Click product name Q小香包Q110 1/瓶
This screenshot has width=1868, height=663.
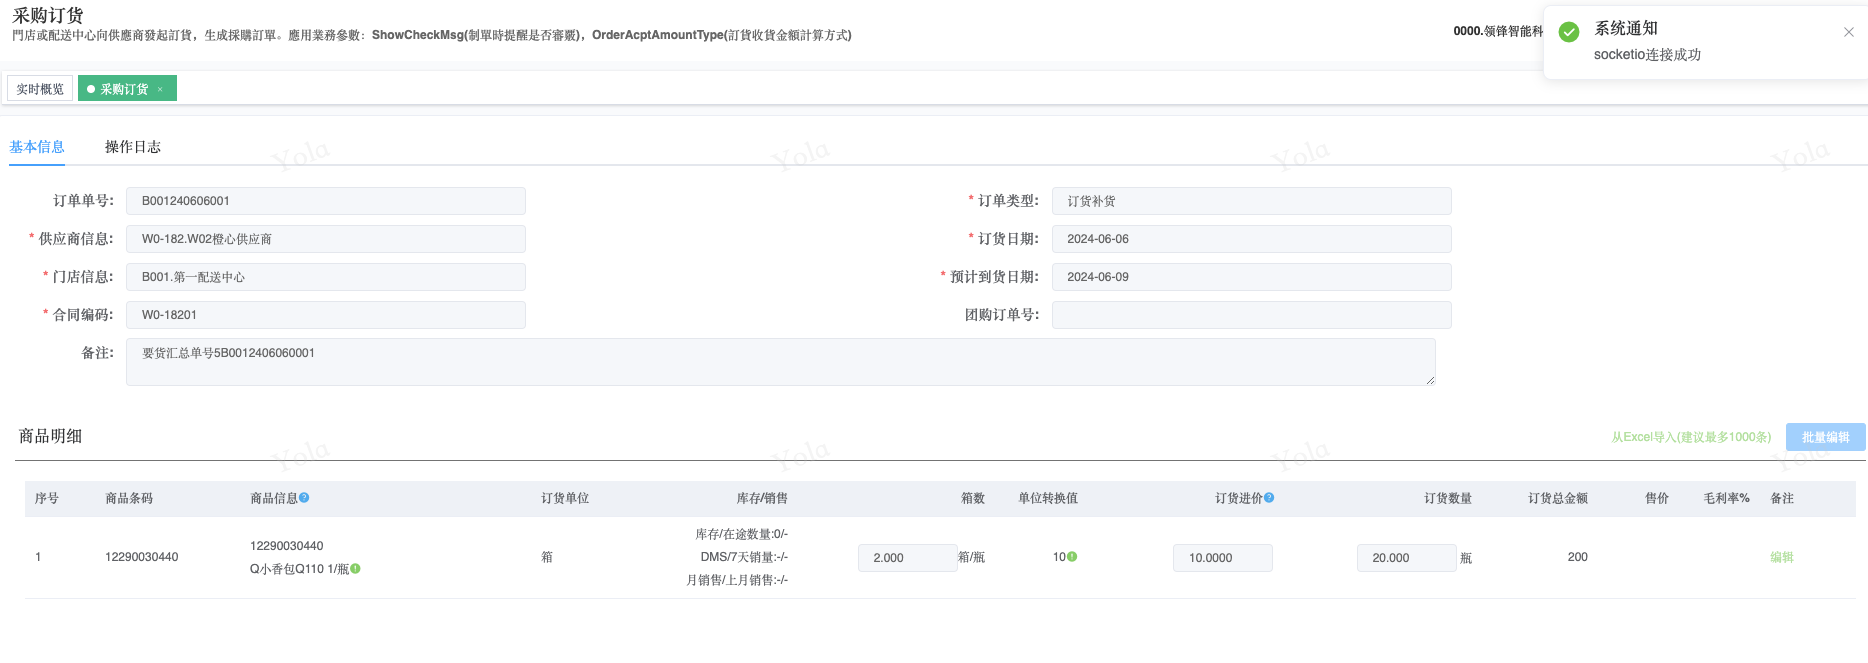299,569
